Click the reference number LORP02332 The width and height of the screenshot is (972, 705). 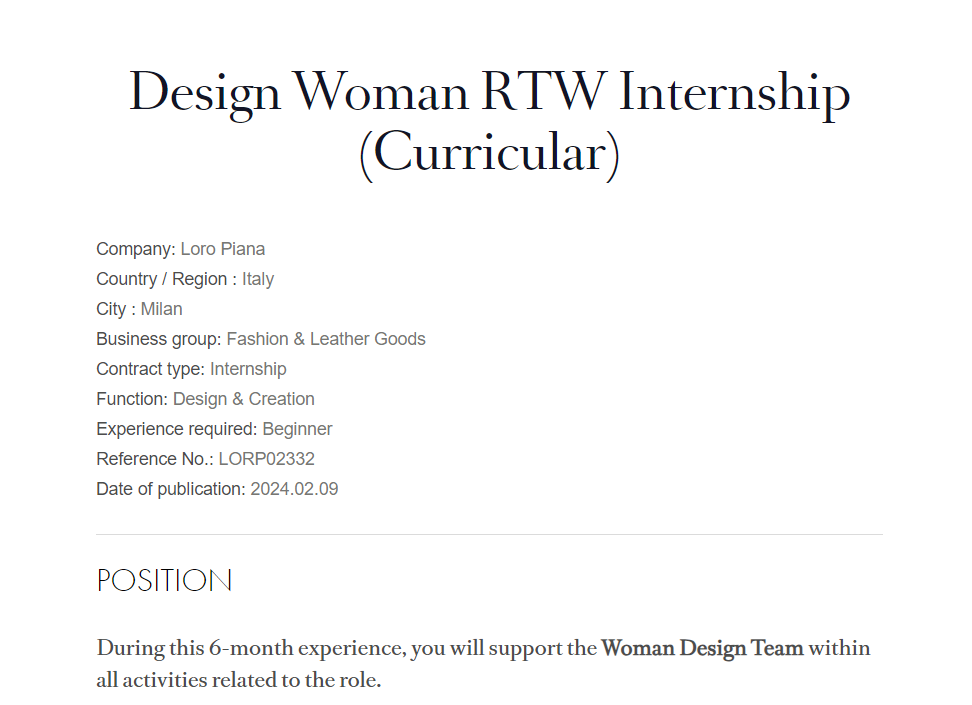click(x=267, y=459)
